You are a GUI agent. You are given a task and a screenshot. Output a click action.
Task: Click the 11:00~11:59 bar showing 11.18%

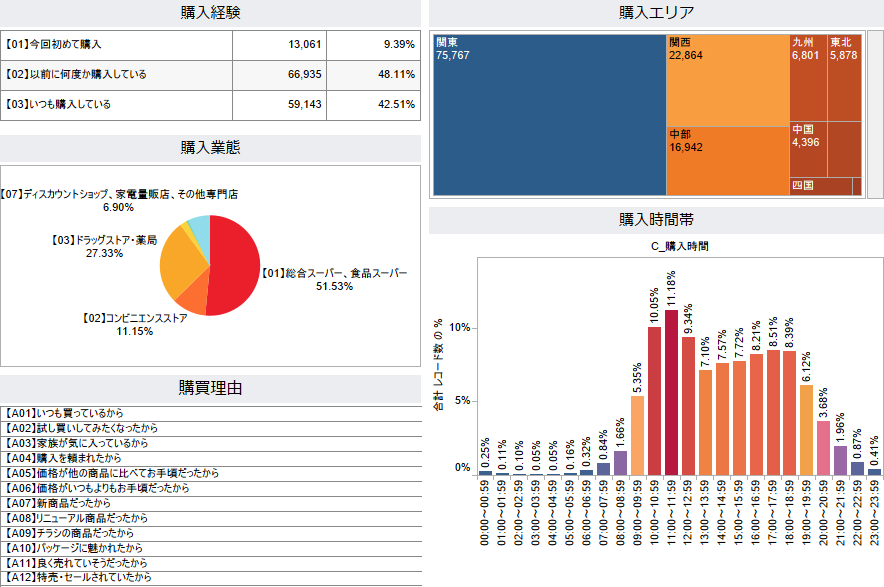click(x=671, y=392)
